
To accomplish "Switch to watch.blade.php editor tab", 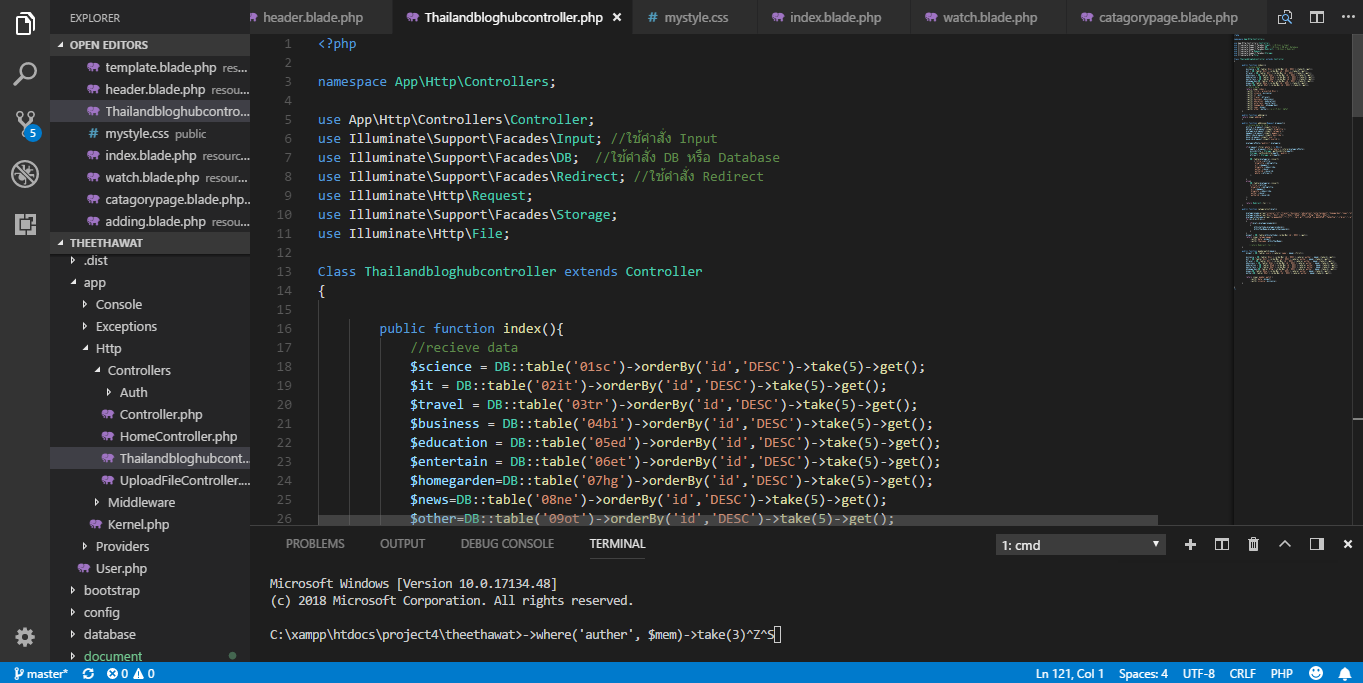I will click(990, 17).
